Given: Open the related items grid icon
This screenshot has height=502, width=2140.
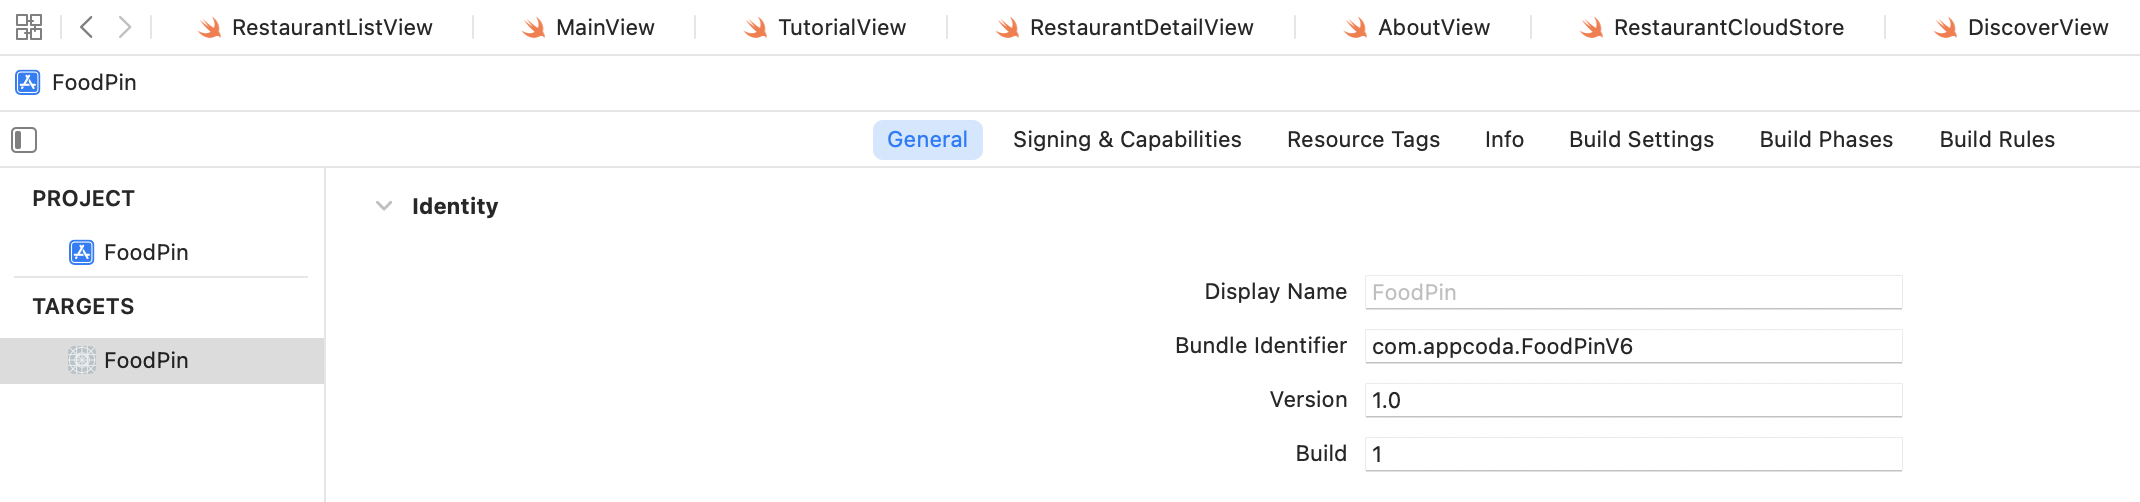Looking at the screenshot, I should click(29, 27).
